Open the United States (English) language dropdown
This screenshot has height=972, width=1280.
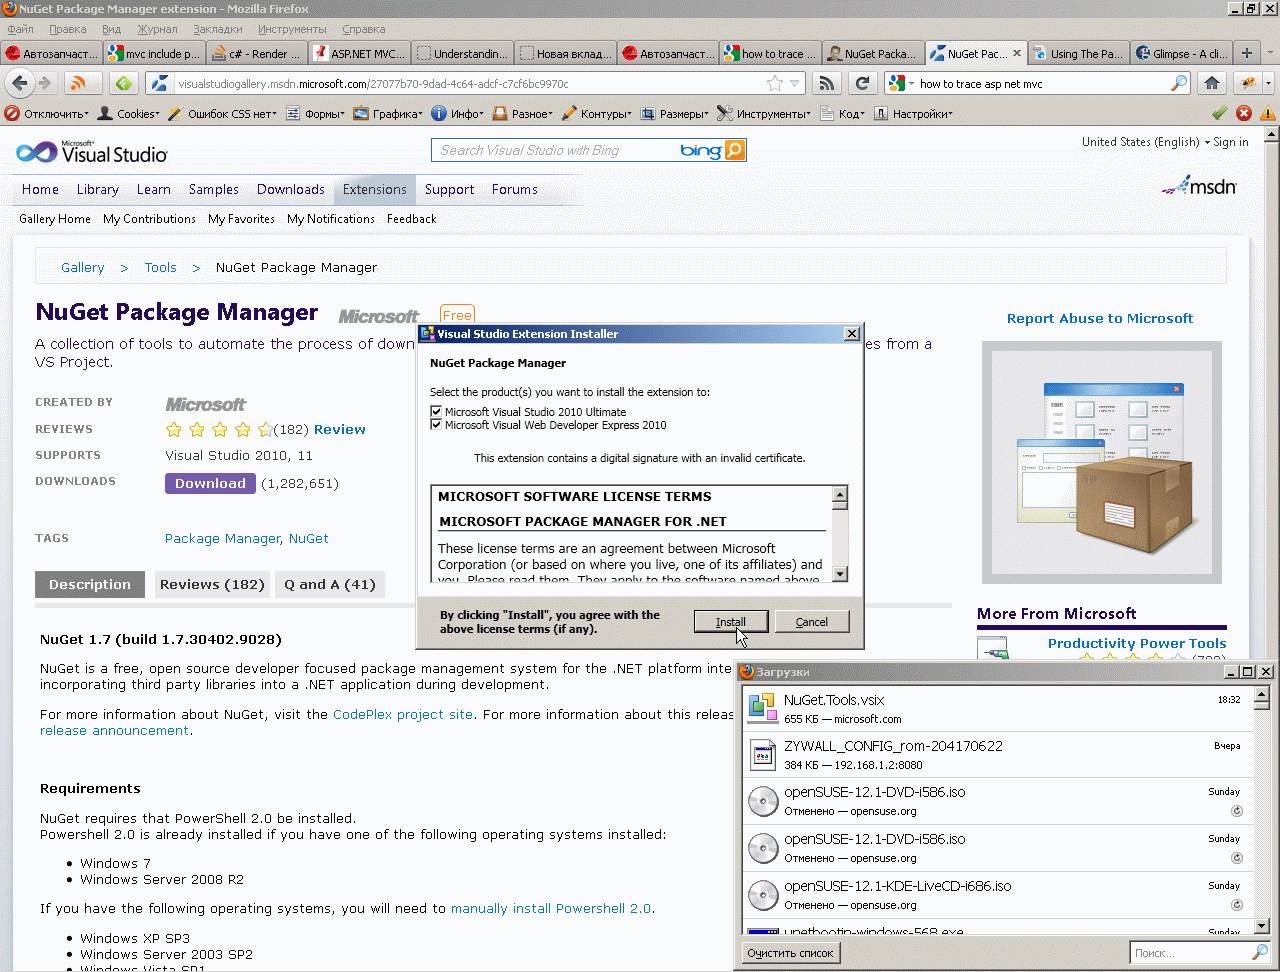(x=1145, y=142)
